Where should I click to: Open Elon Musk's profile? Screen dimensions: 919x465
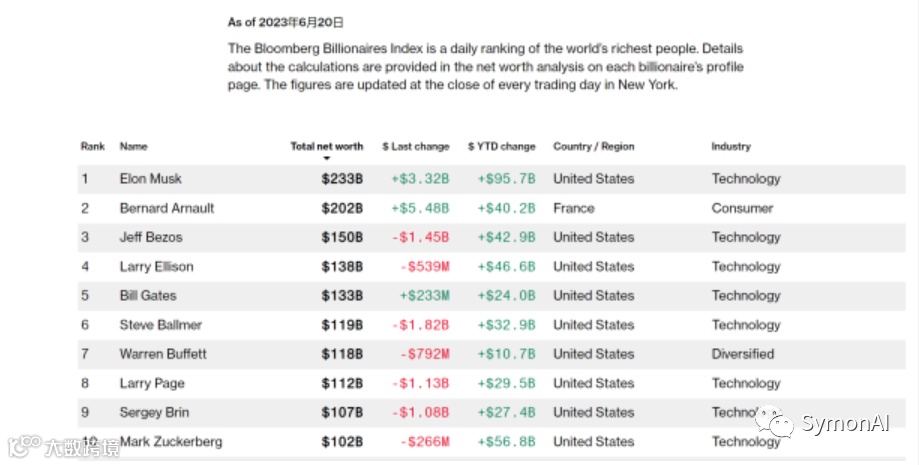tap(150, 179)
